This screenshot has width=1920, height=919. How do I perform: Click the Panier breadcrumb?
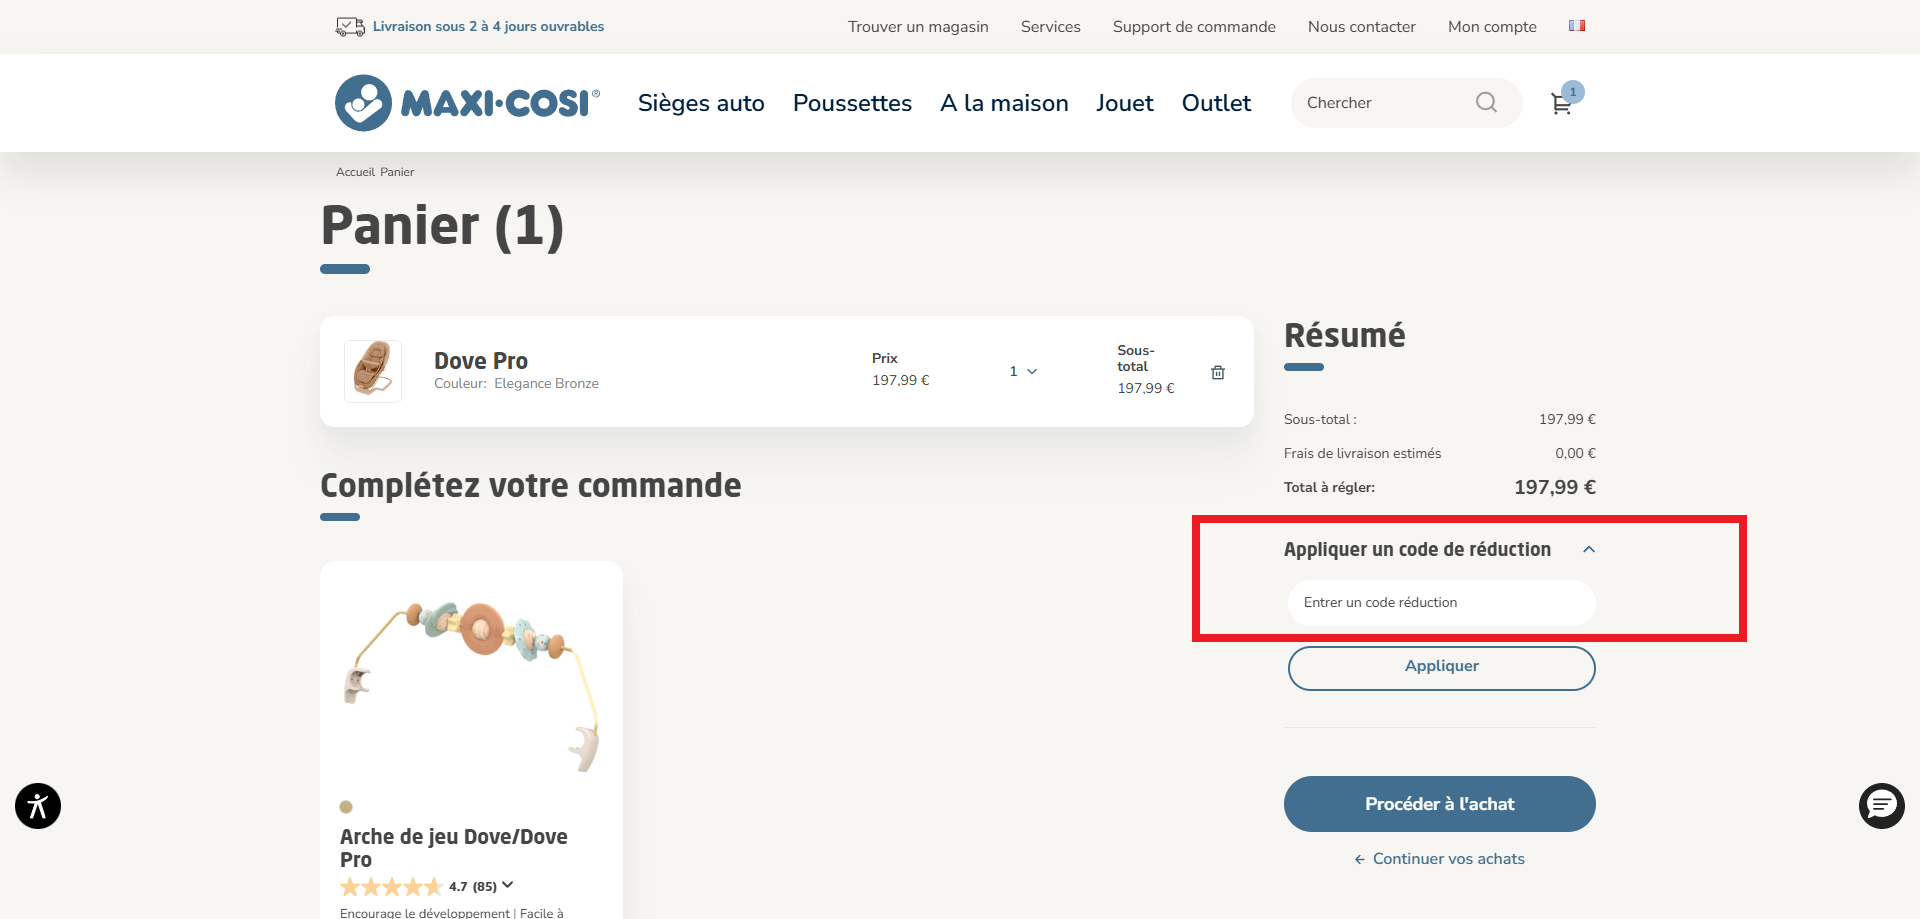point(397,172)
